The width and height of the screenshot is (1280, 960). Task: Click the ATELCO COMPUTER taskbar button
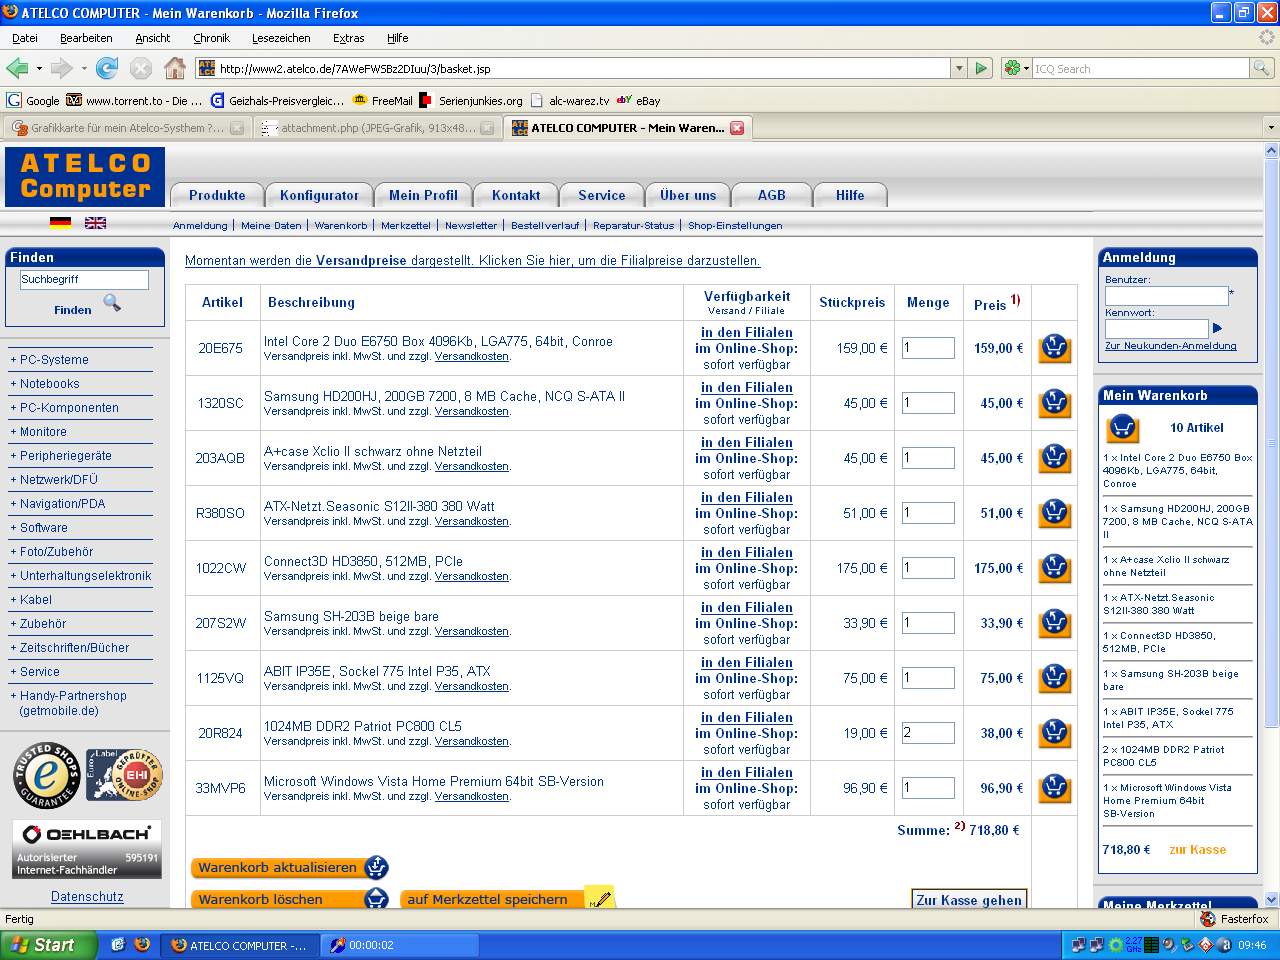[x=240, y=945]
